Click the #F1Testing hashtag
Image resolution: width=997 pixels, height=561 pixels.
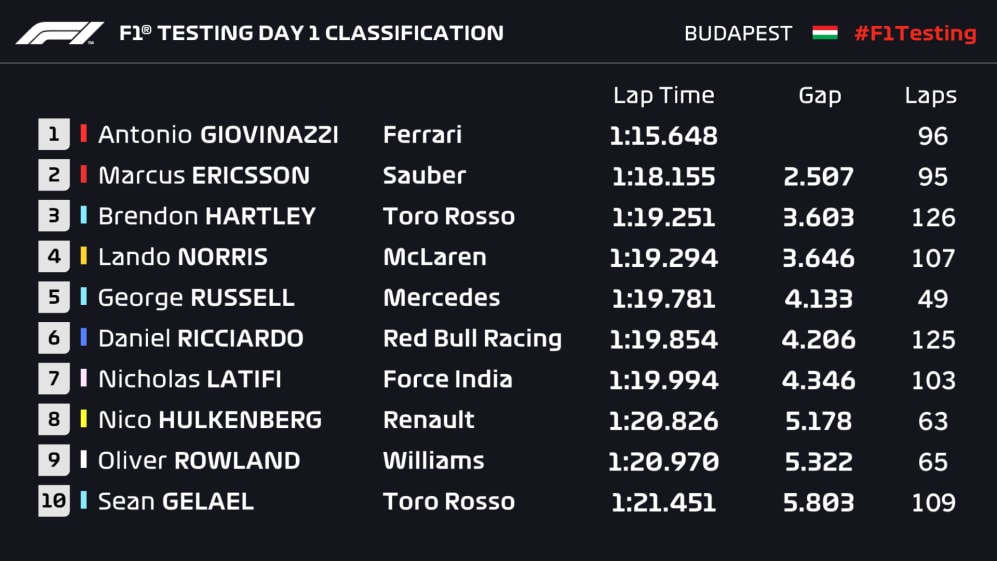914,33
